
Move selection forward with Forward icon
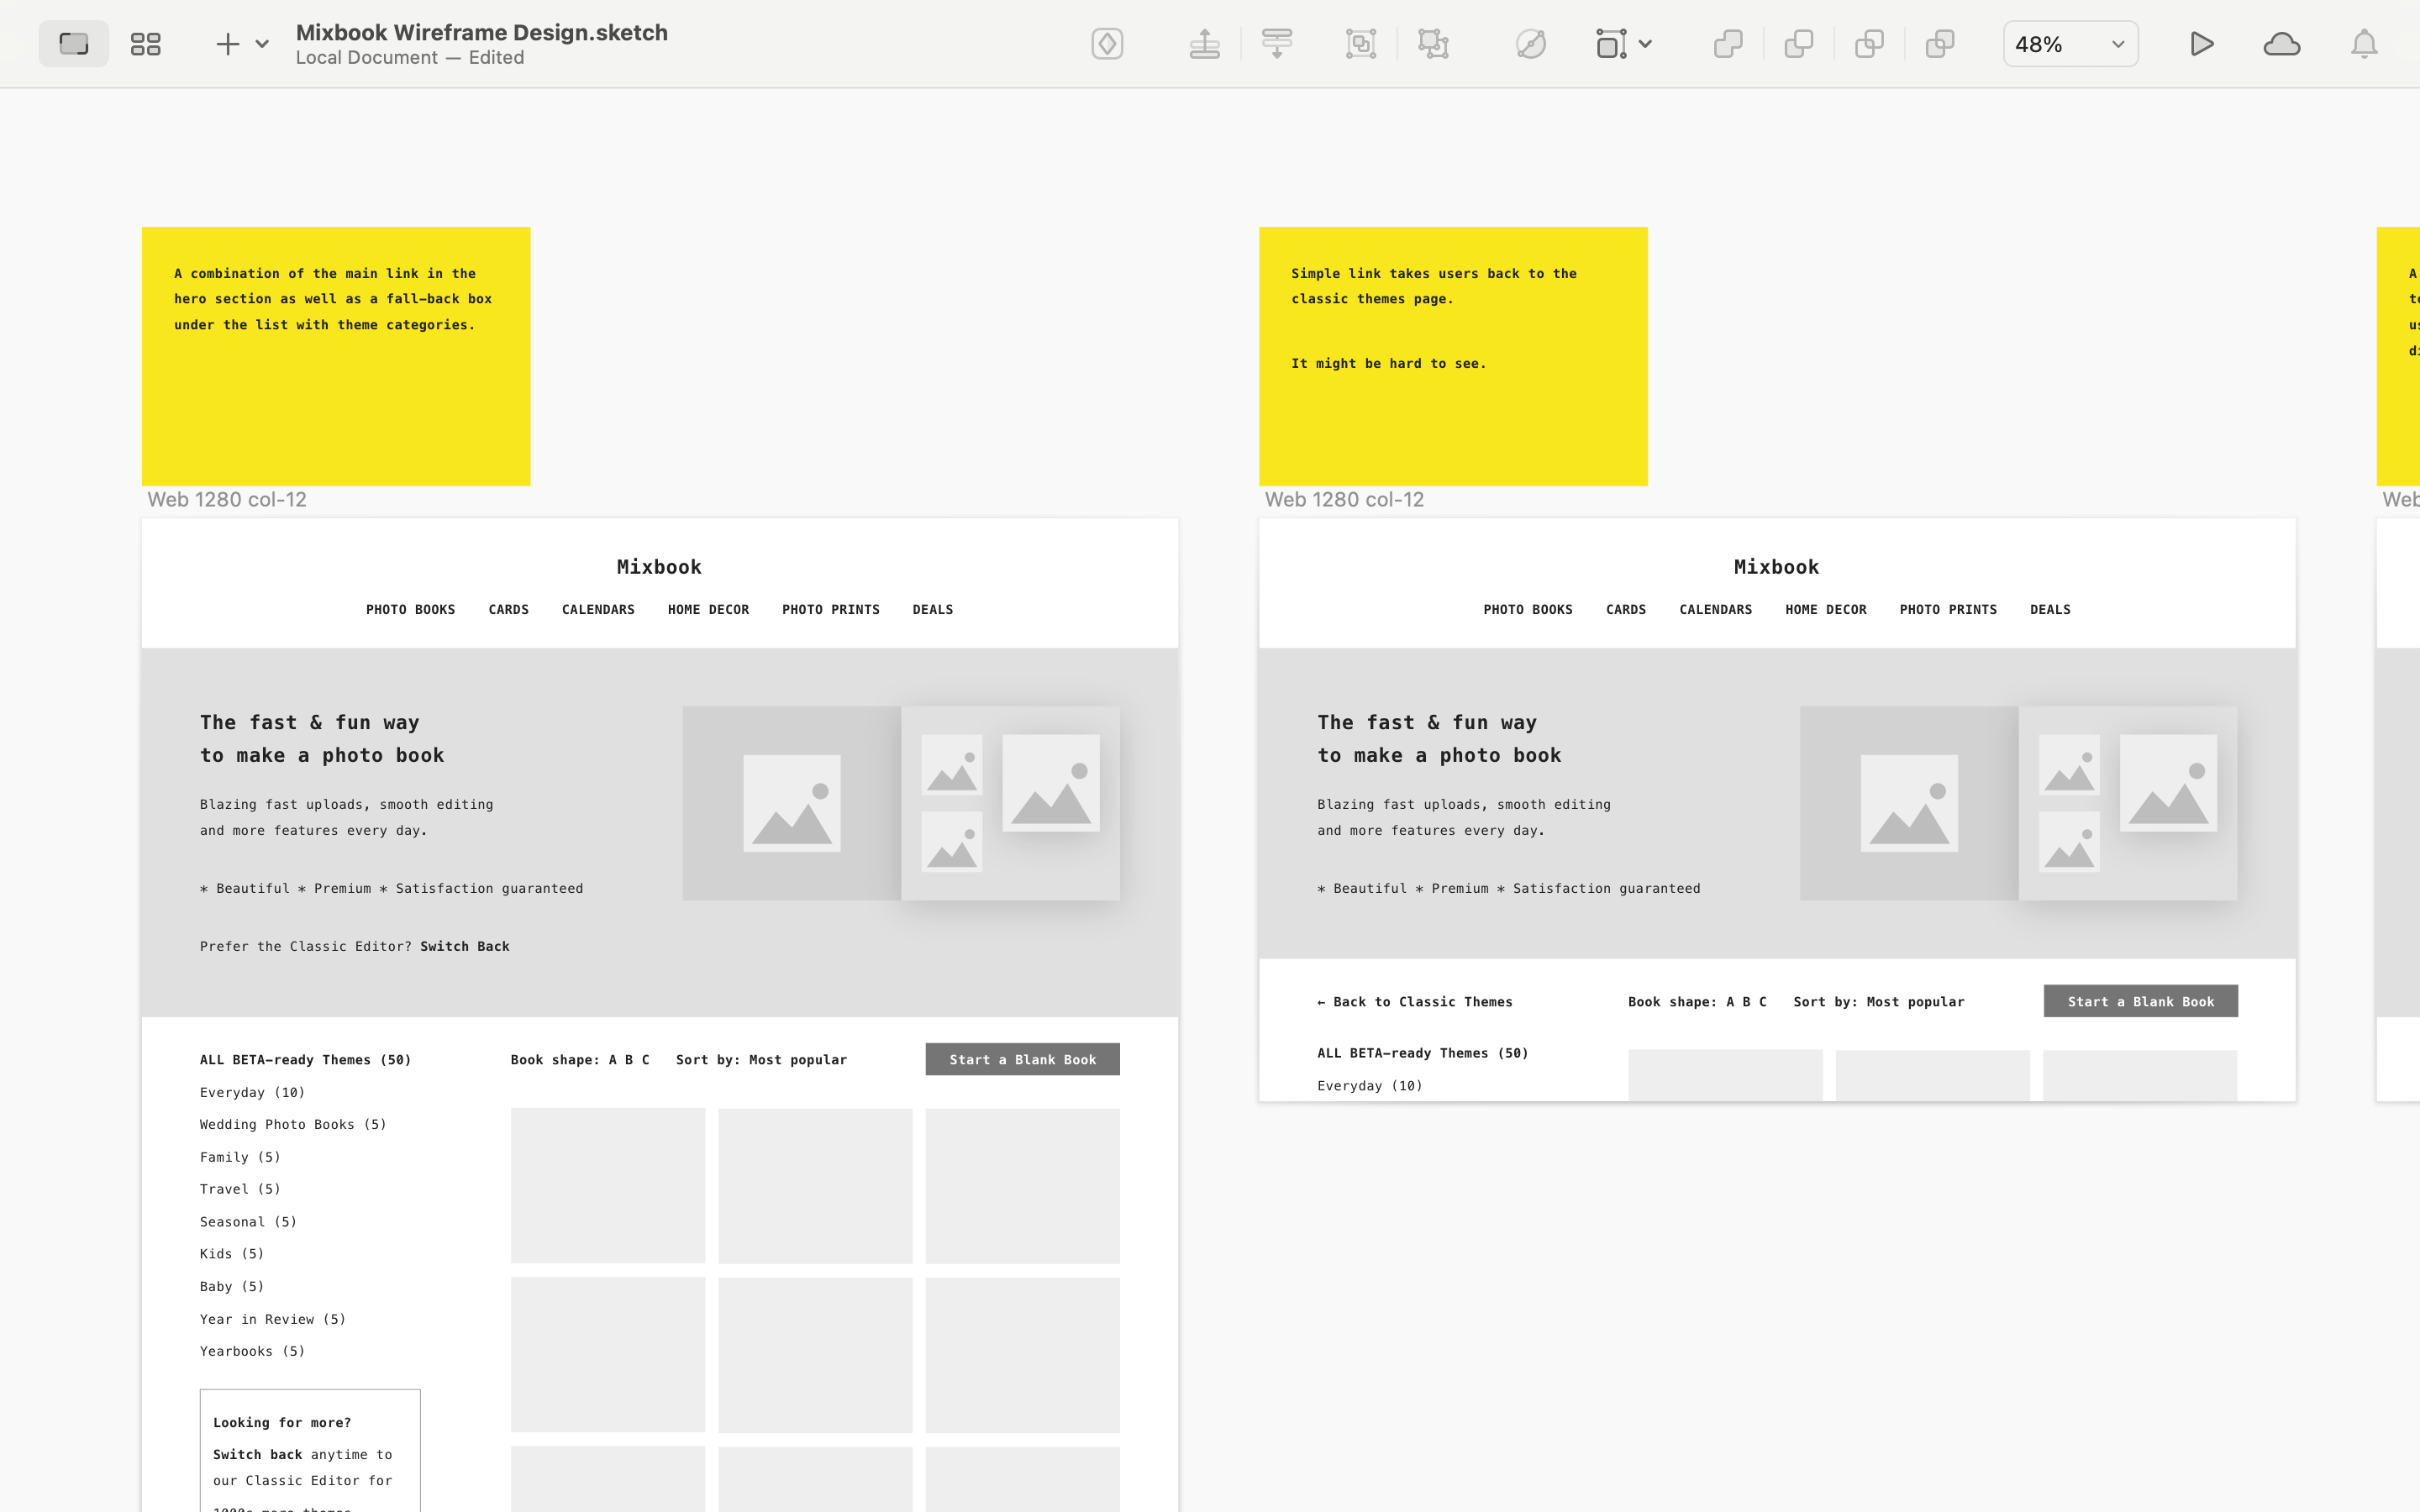tap(1205, 44)
